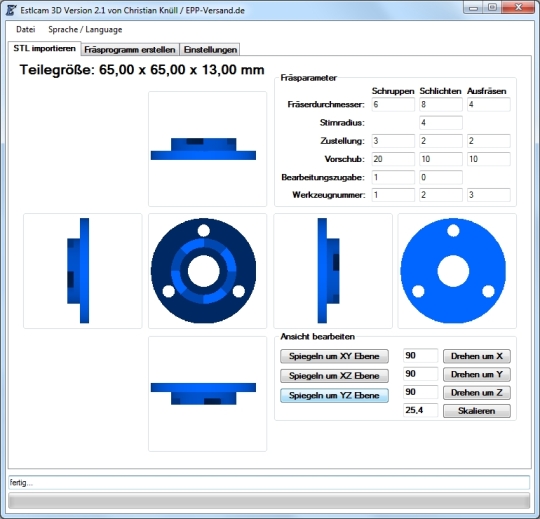Click the progress bar at window bottom

click(269, 501)
